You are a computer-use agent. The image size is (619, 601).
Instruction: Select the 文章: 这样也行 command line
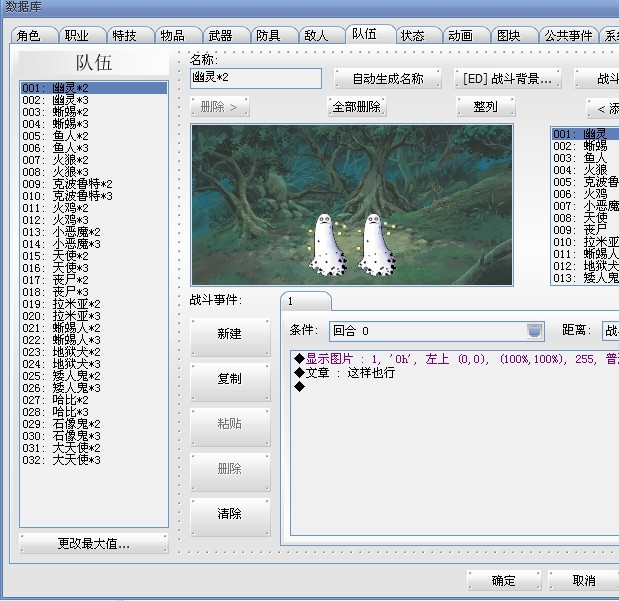(x=456, y=373)
